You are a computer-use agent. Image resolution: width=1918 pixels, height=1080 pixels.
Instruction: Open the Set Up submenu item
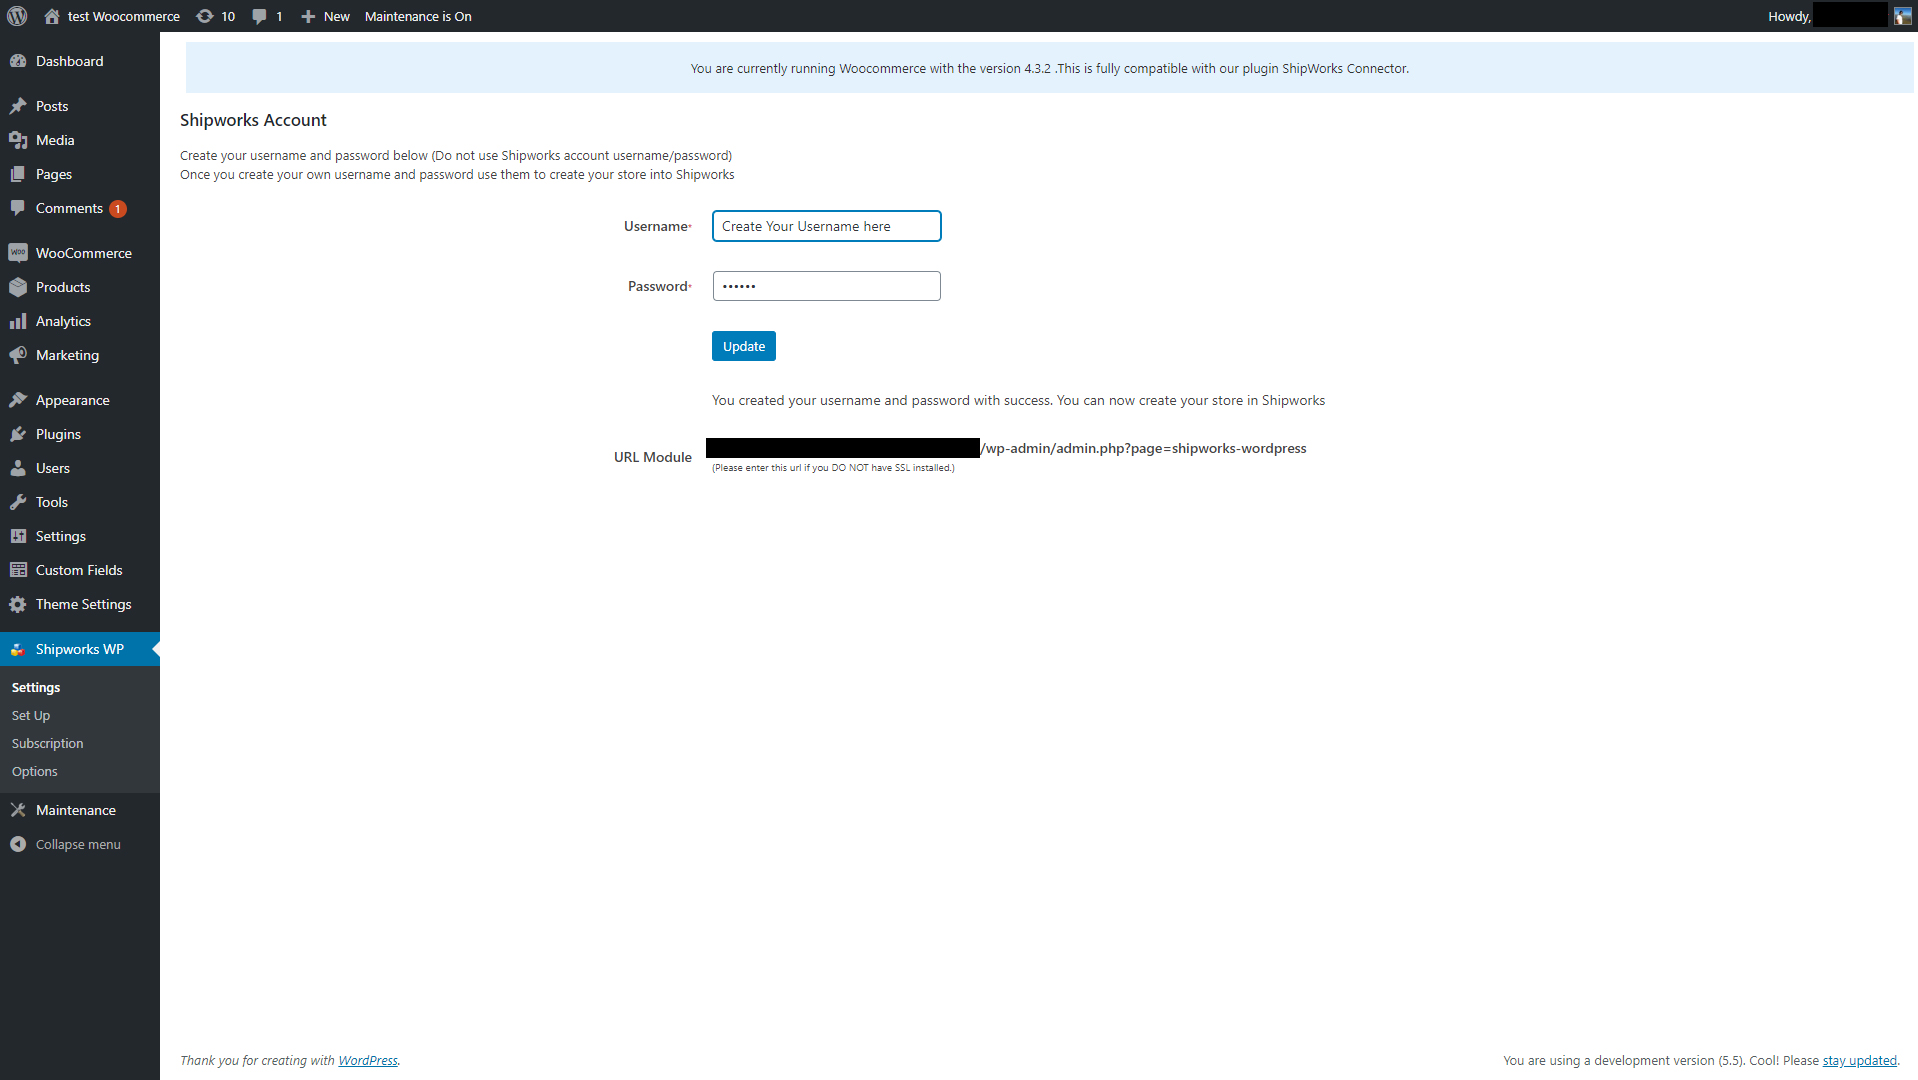[x=31, y=715]
